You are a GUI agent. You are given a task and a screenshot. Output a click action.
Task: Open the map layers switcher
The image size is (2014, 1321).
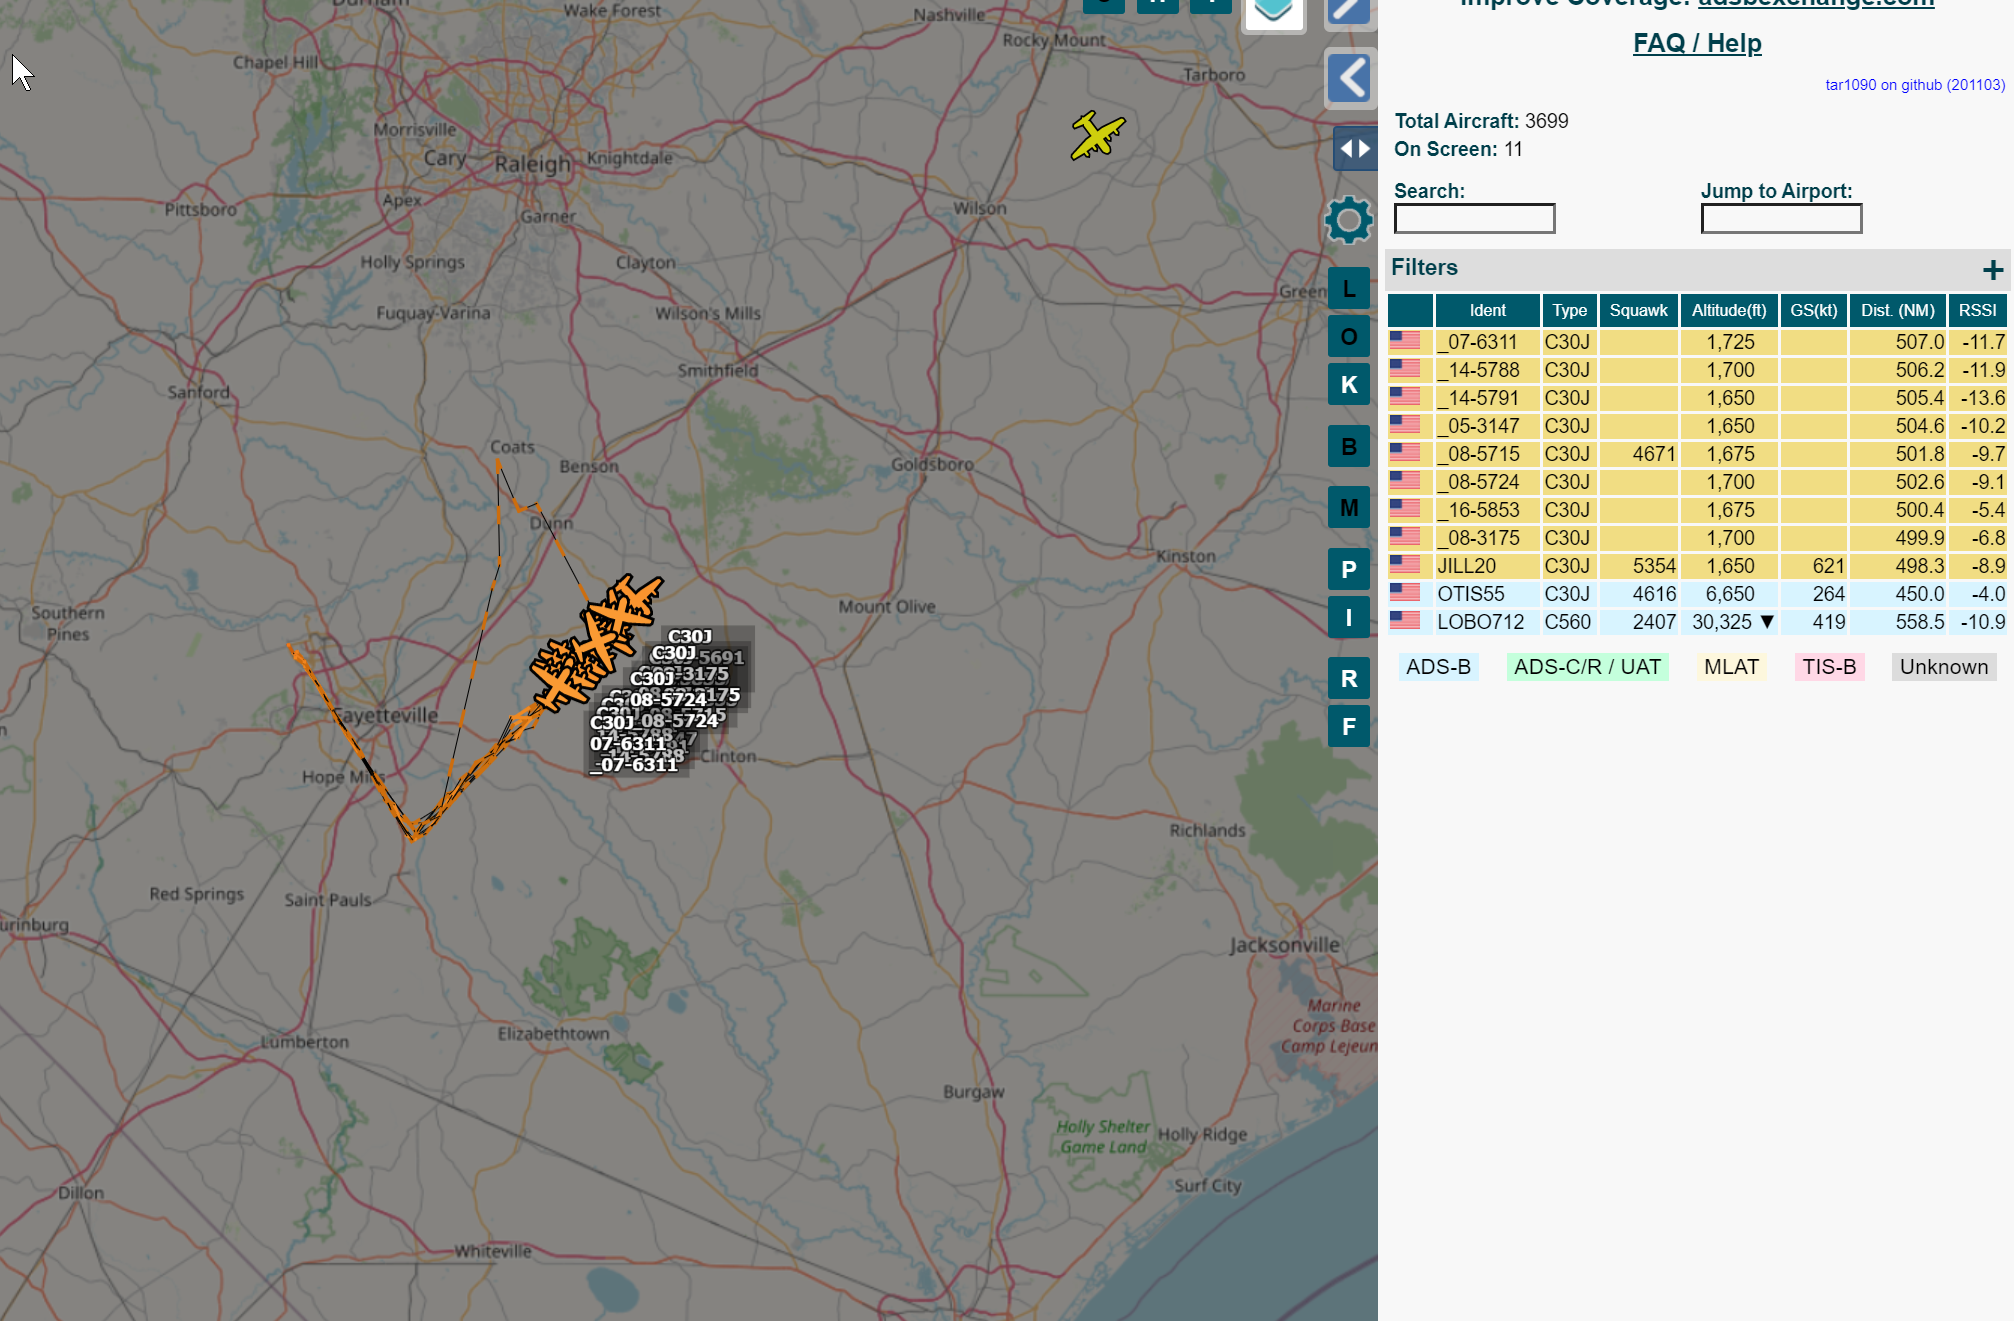(x=1273, y=12)
